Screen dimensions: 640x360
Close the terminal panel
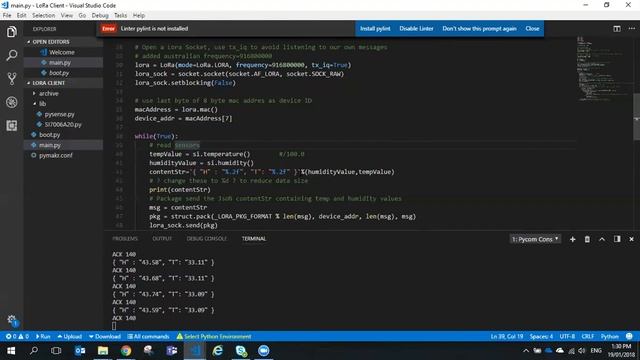click(x=631, y=239)
